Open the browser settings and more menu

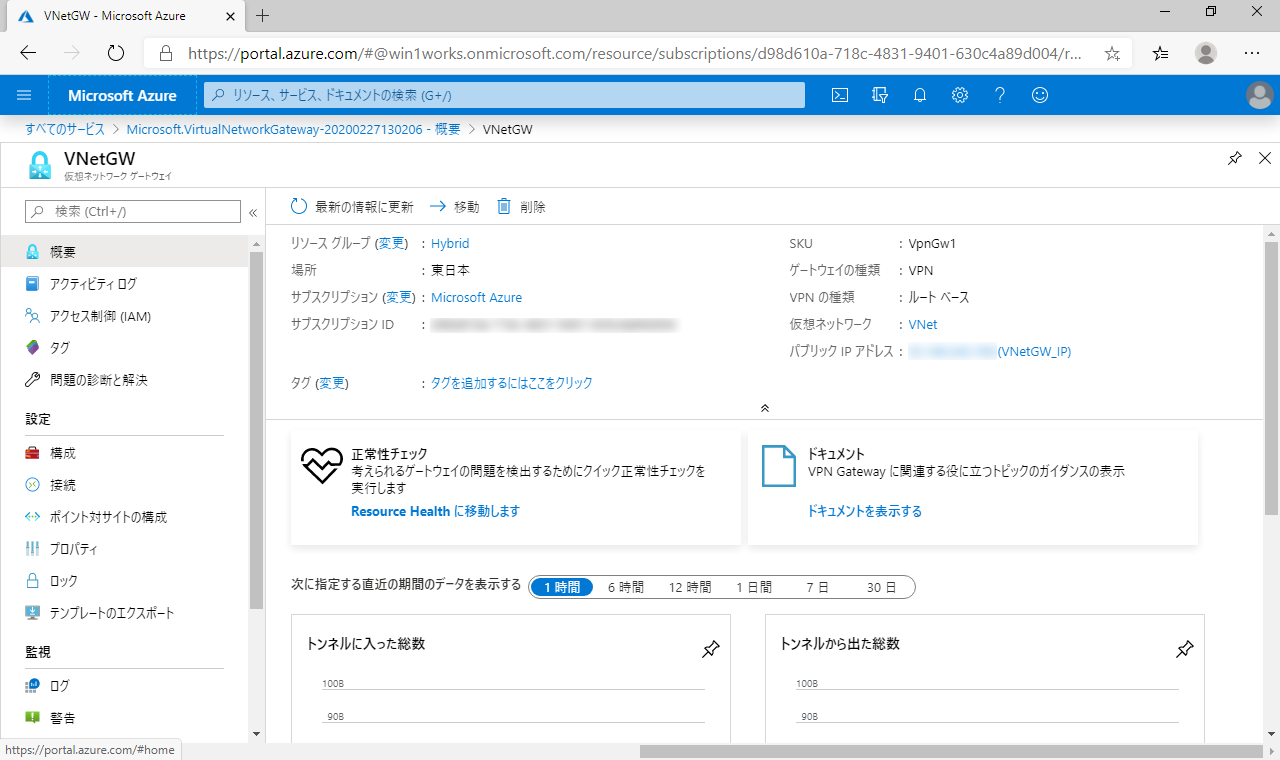(x=1252, y=53)
